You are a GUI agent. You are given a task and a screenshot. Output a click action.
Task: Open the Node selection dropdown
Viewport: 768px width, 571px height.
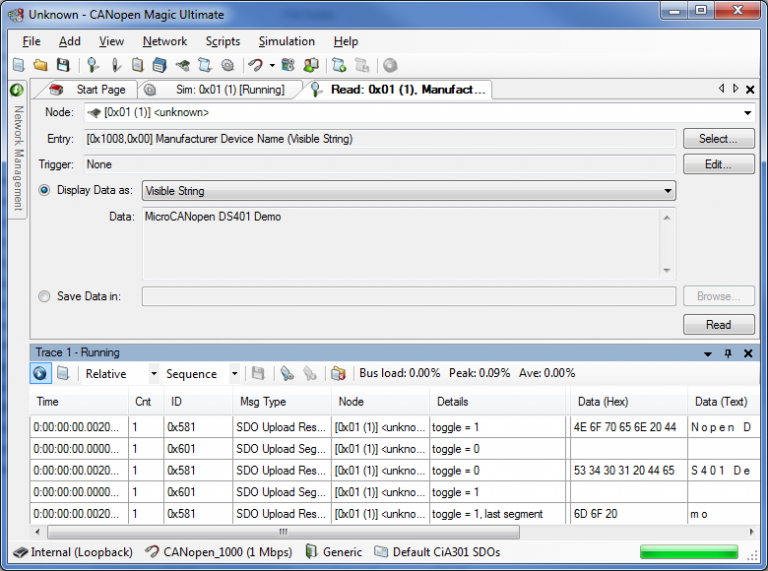coord(747,113)
